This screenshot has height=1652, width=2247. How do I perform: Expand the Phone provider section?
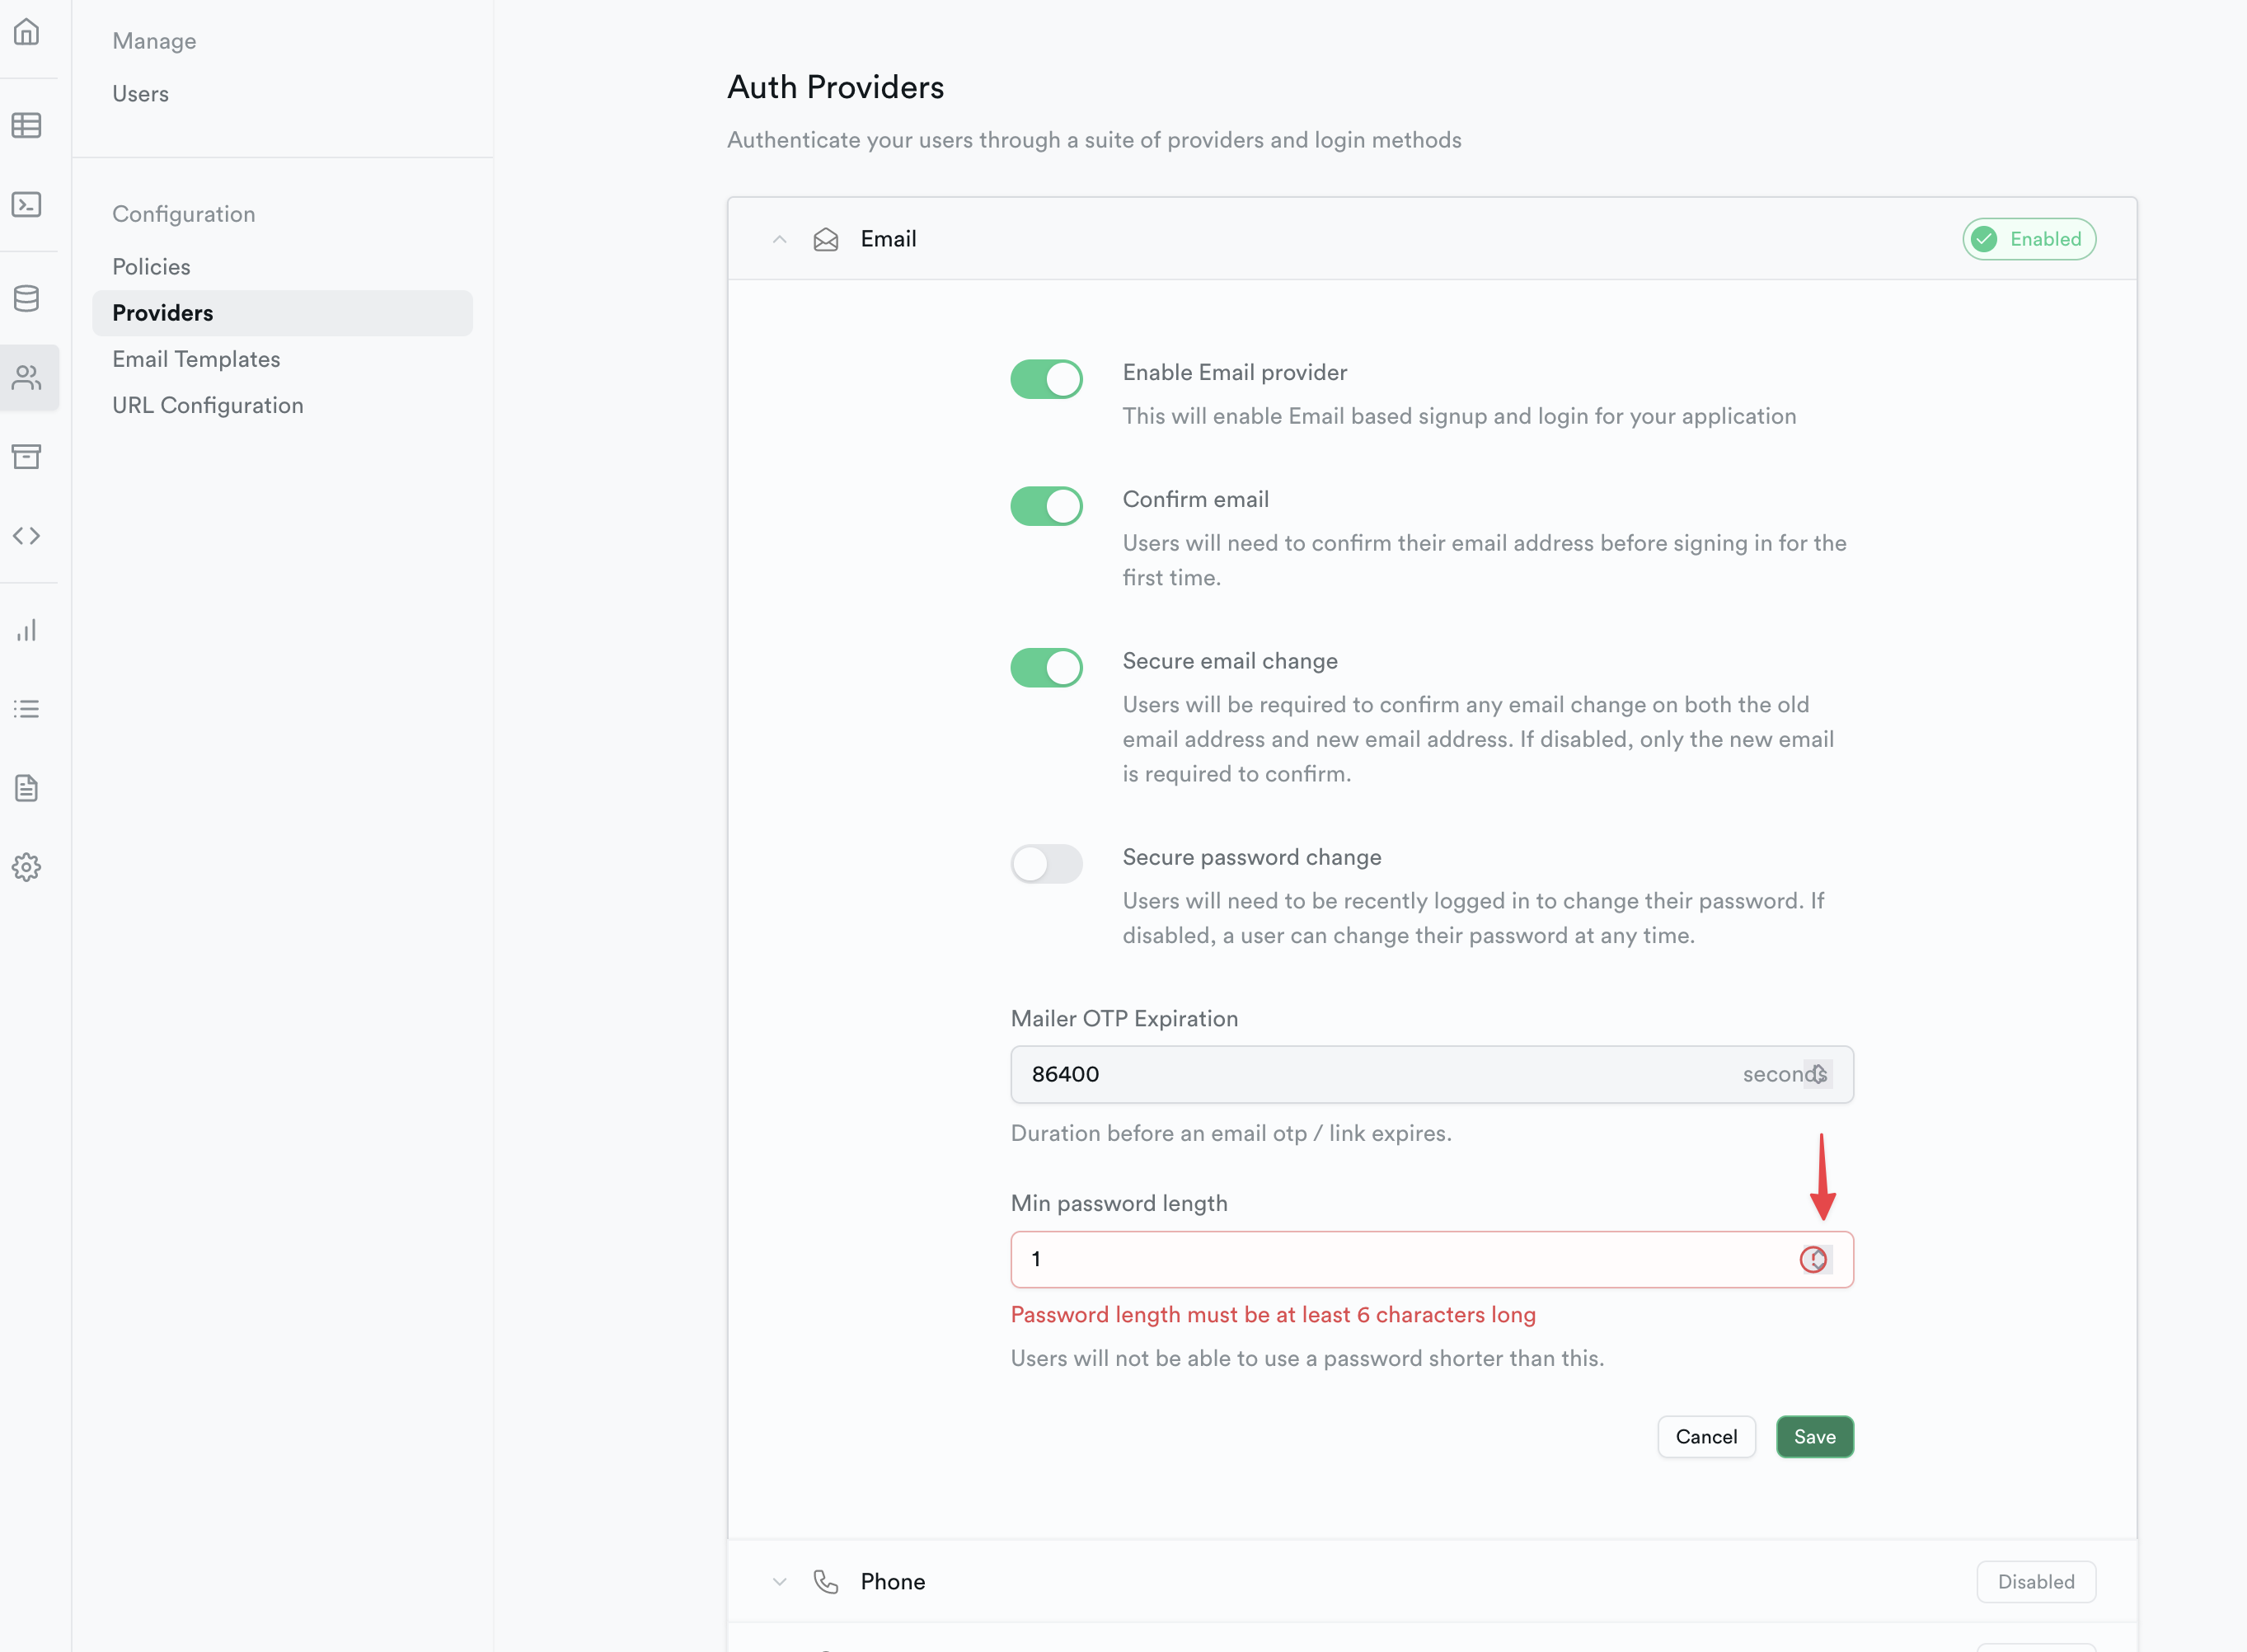pos(779,1581)
